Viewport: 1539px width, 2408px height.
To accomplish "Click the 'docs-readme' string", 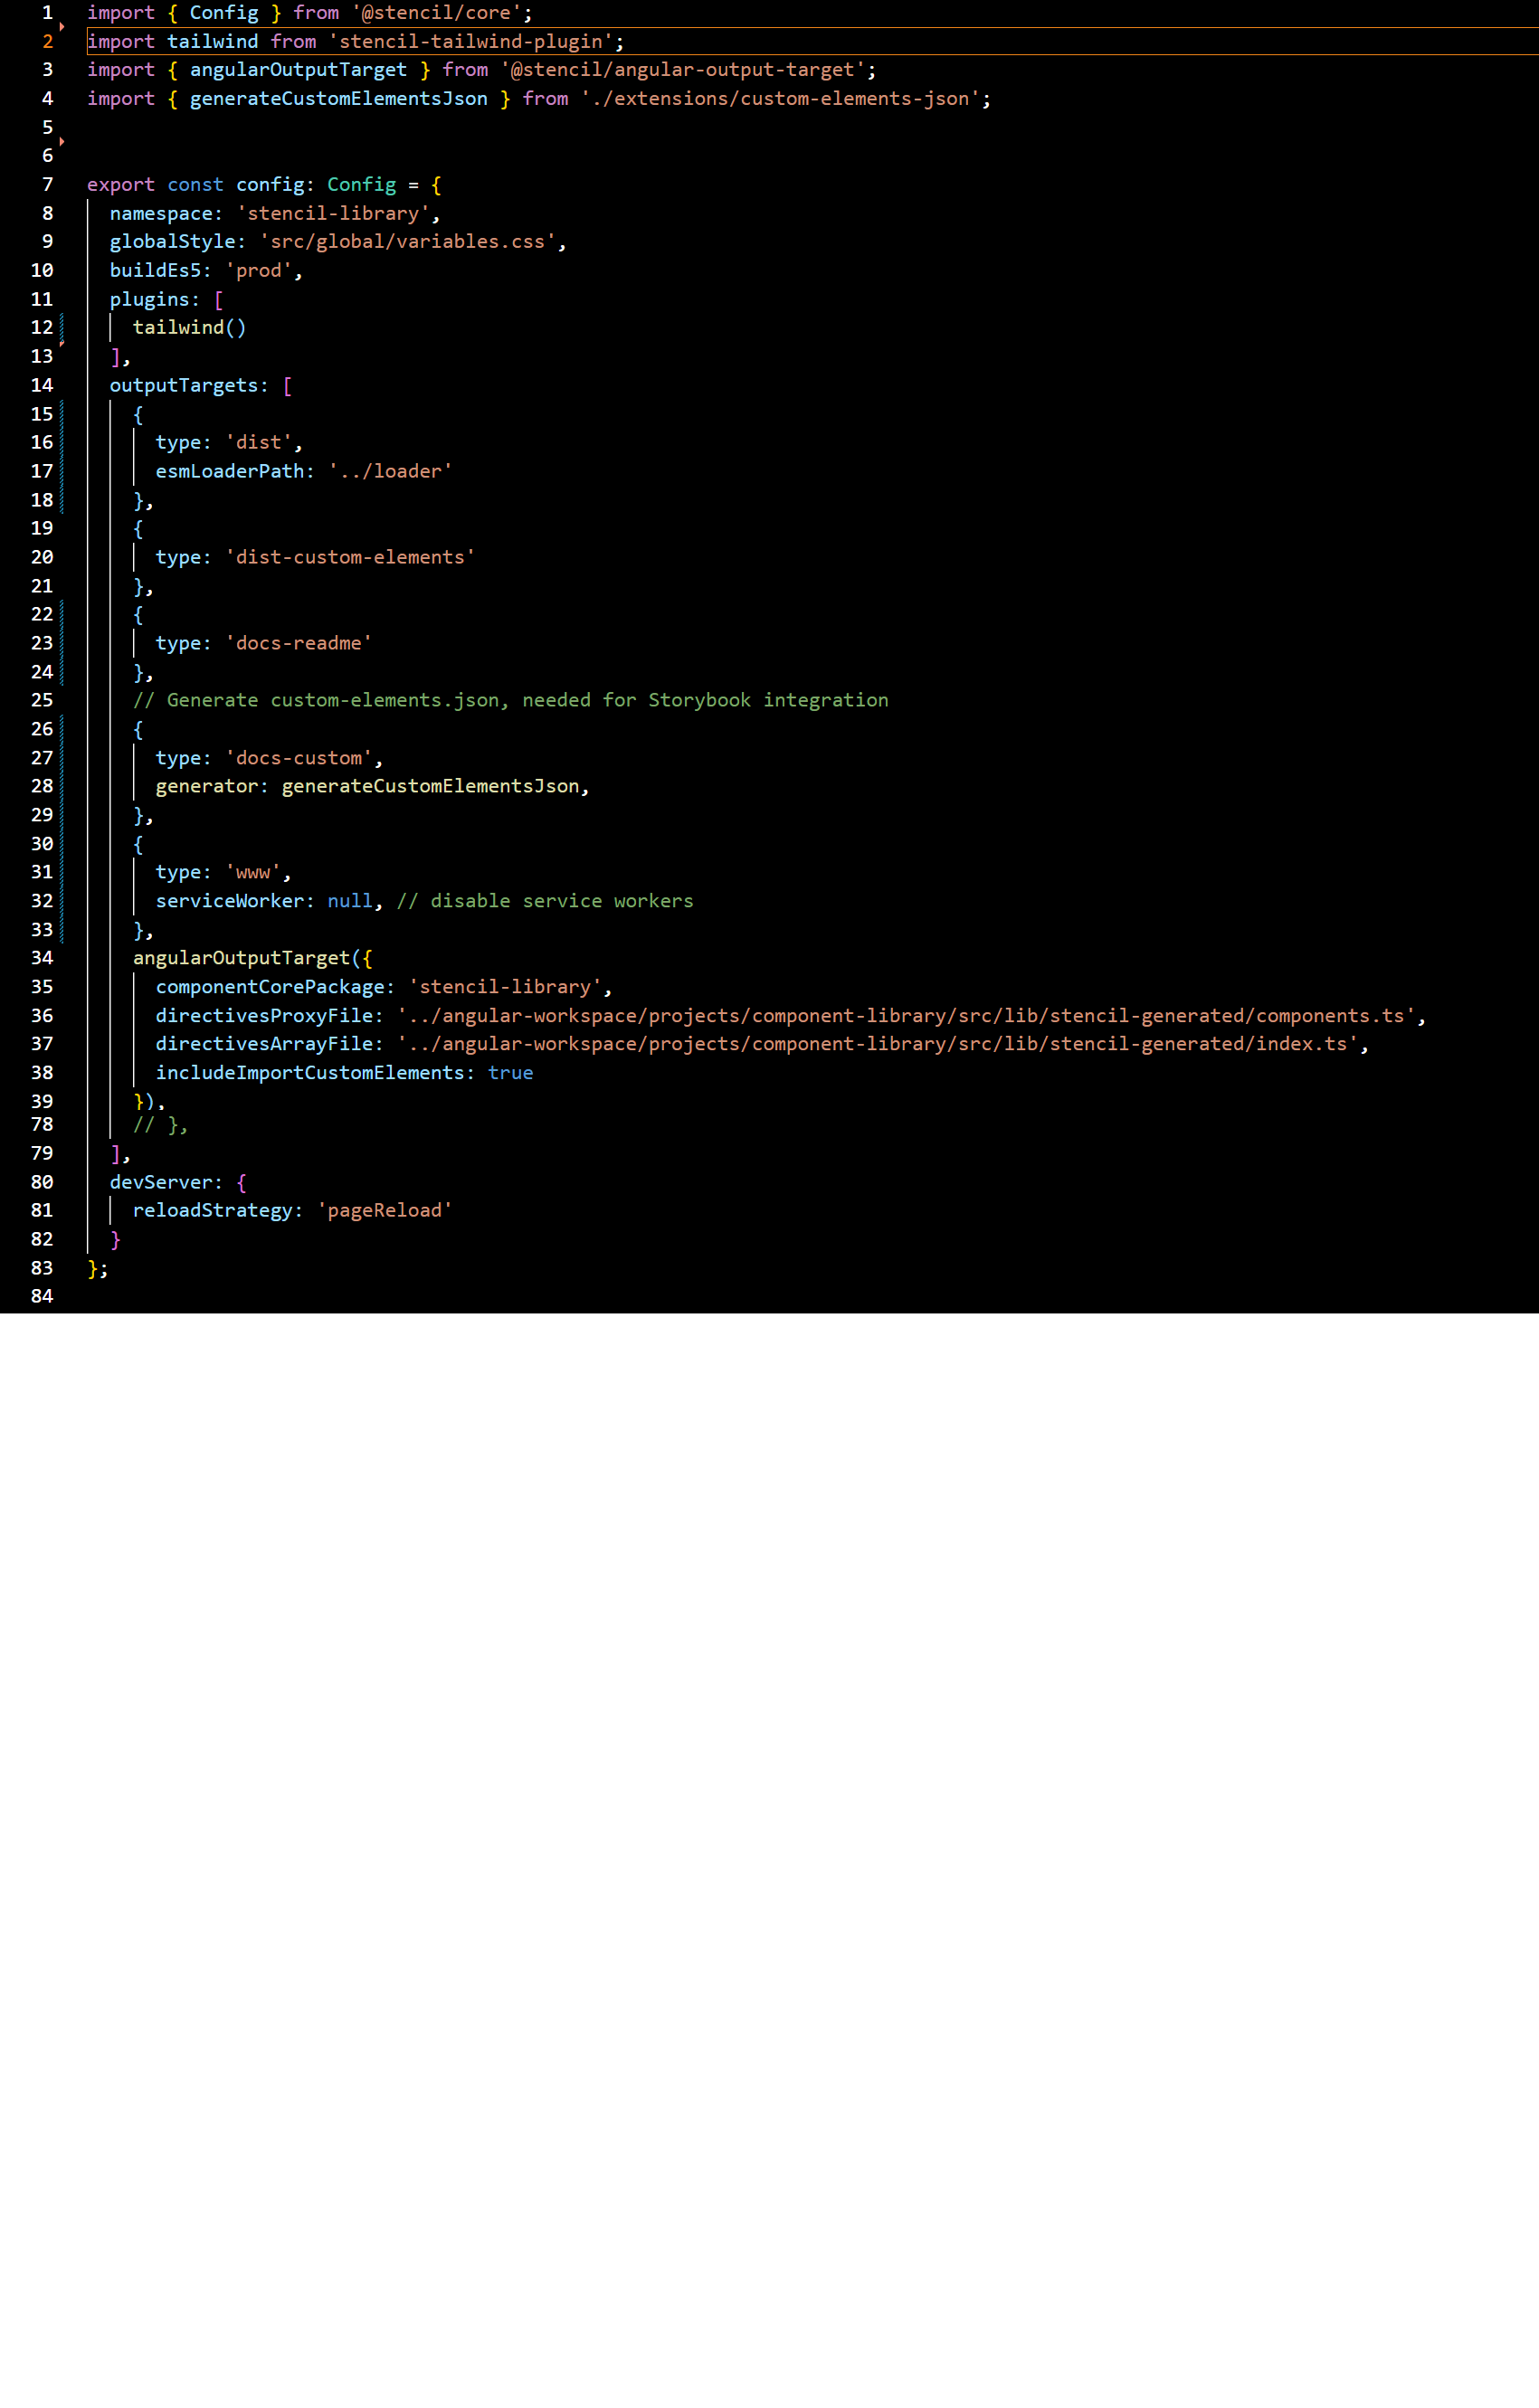I will [x=299, y=644].
